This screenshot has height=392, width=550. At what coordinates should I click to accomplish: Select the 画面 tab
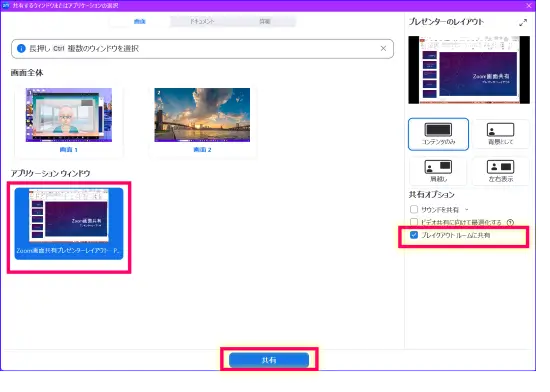point(140,21)
